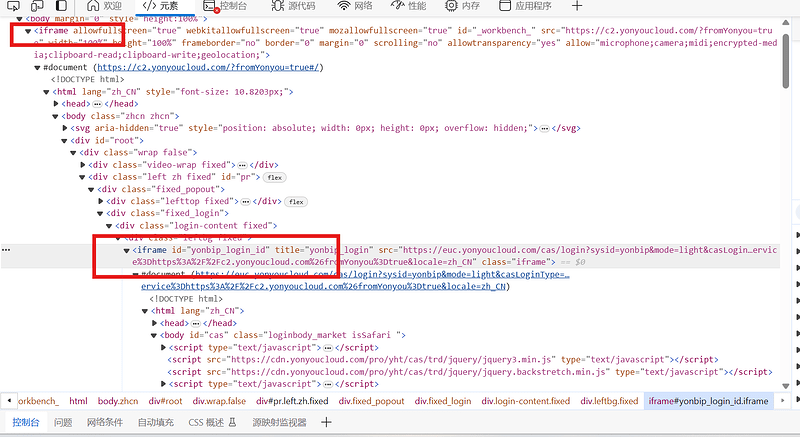Click the ellipsis in last script element
The width and height of the screenshot is (800, 437).
tap(328, 384)
